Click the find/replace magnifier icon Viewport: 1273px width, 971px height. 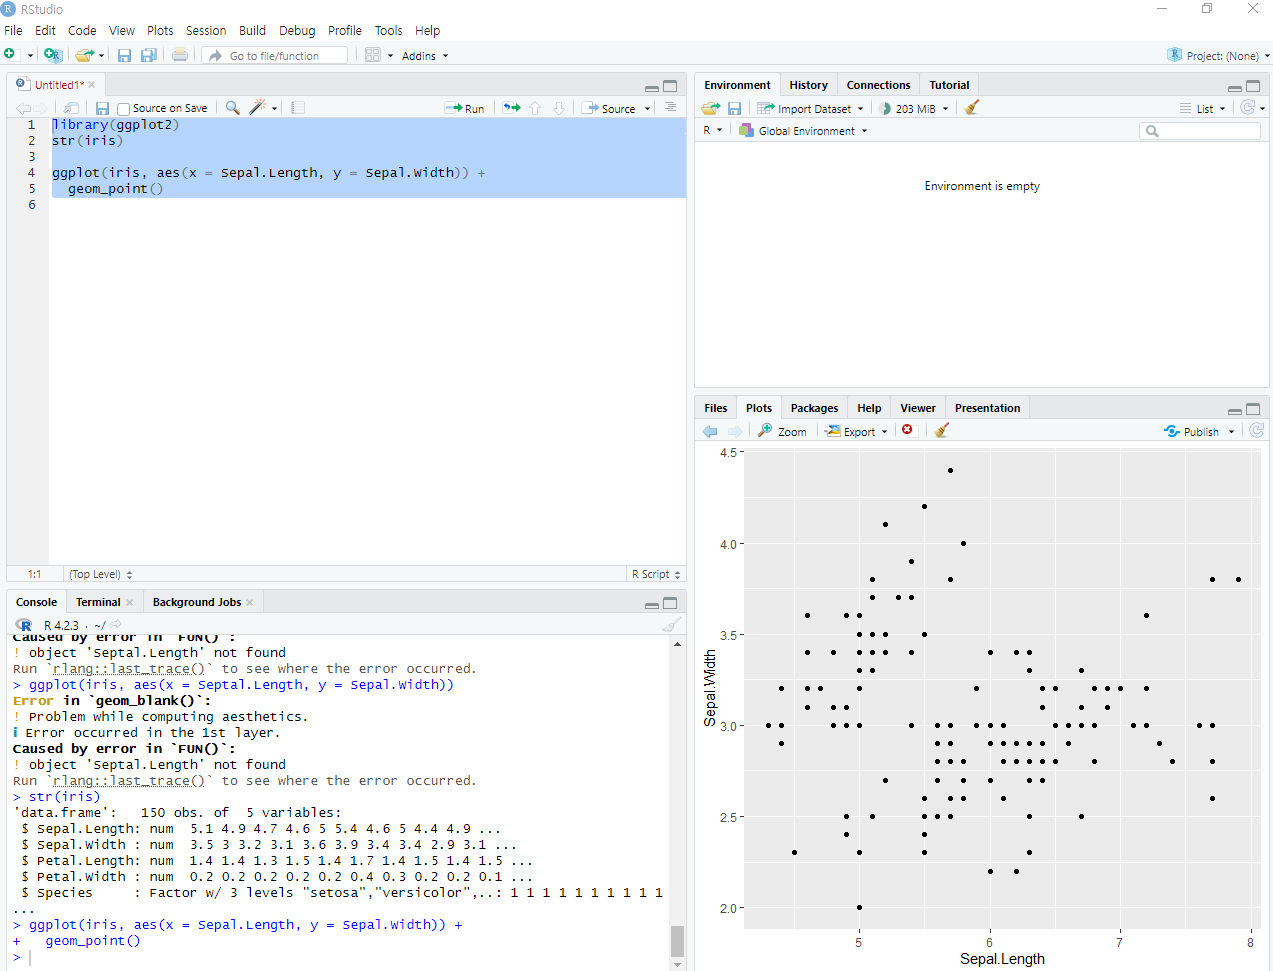coord(232,108)
